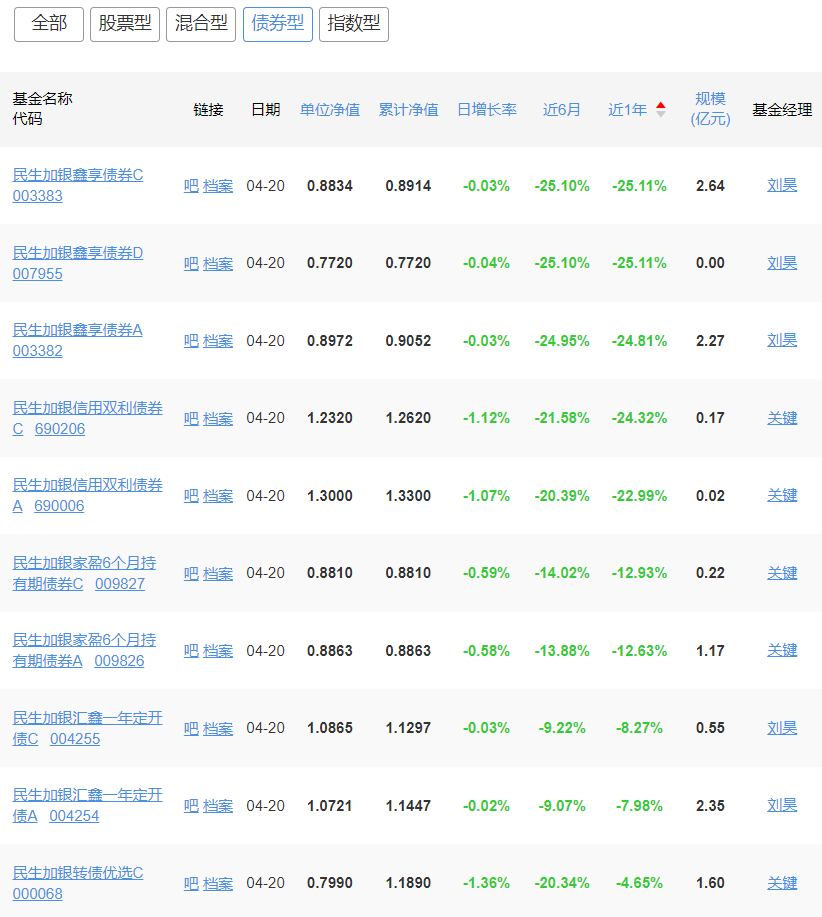The height and width of the screenshot is (917, 822).
Task: Open manager 刘昊 for fund 007955
Action: coord(782,263)
